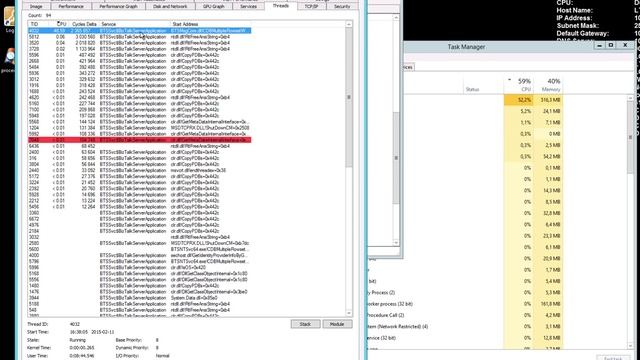This screenshot has height=360, width=640.
Task: Open the Performance Graph tab
Action: [118, 7]
